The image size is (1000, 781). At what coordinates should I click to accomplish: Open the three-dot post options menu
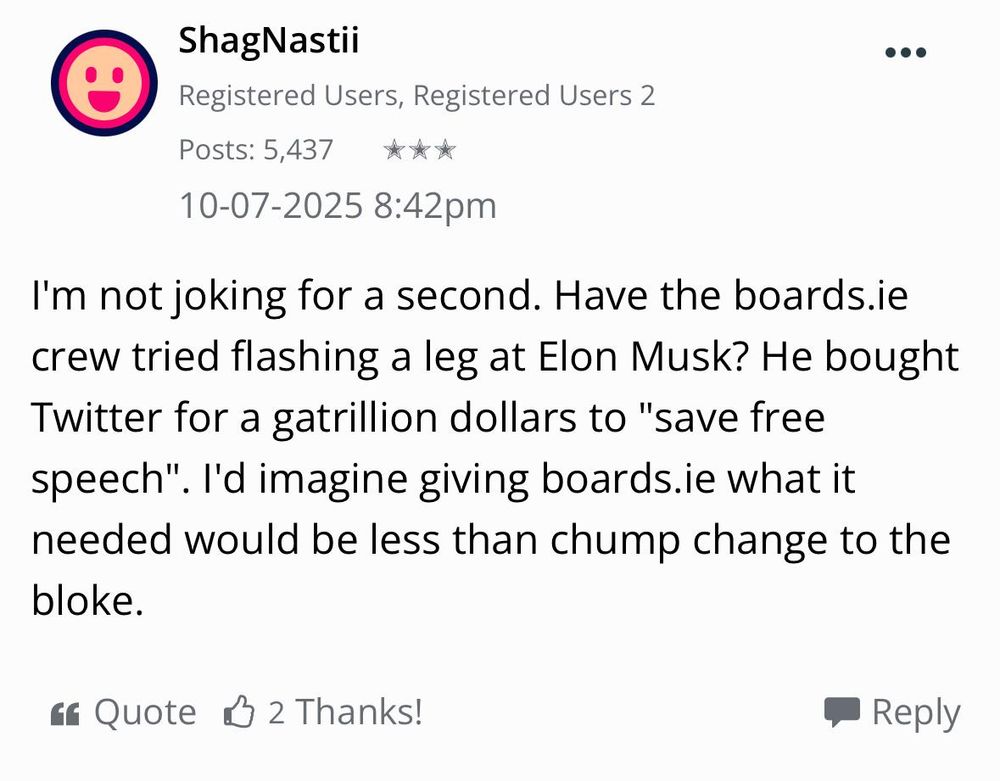pyautogui.click(x=906, y=53)
